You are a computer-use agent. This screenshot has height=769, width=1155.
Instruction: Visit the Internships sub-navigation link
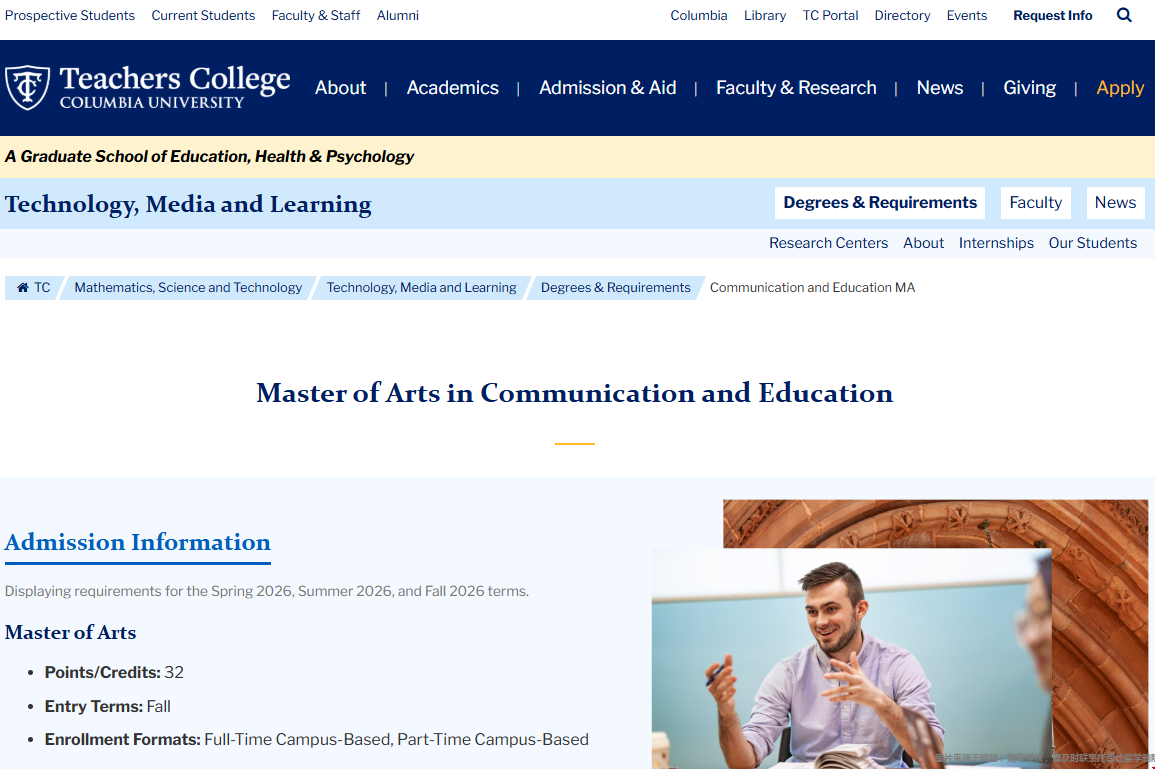click(996, 243)
